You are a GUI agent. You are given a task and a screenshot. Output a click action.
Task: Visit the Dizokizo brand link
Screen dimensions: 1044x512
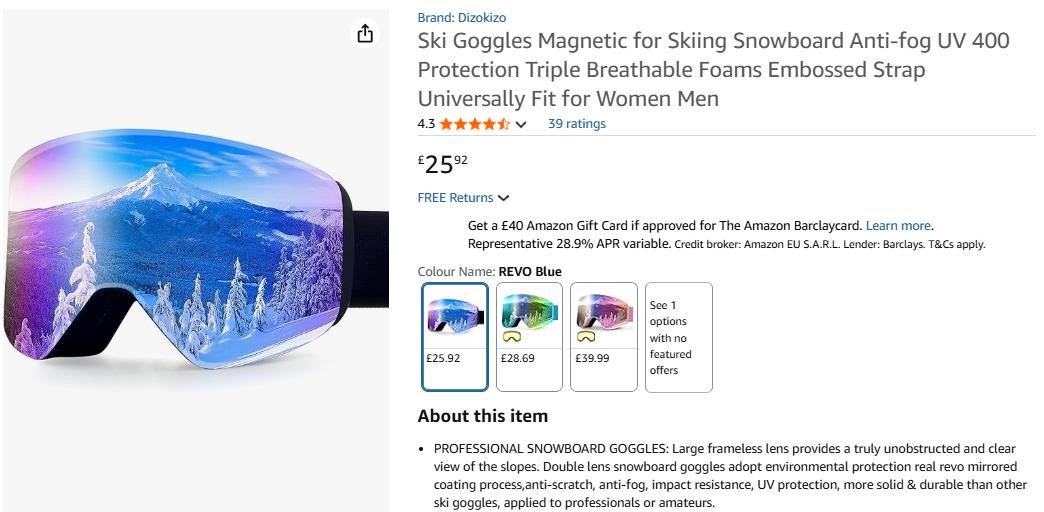[x=461, y=18]
